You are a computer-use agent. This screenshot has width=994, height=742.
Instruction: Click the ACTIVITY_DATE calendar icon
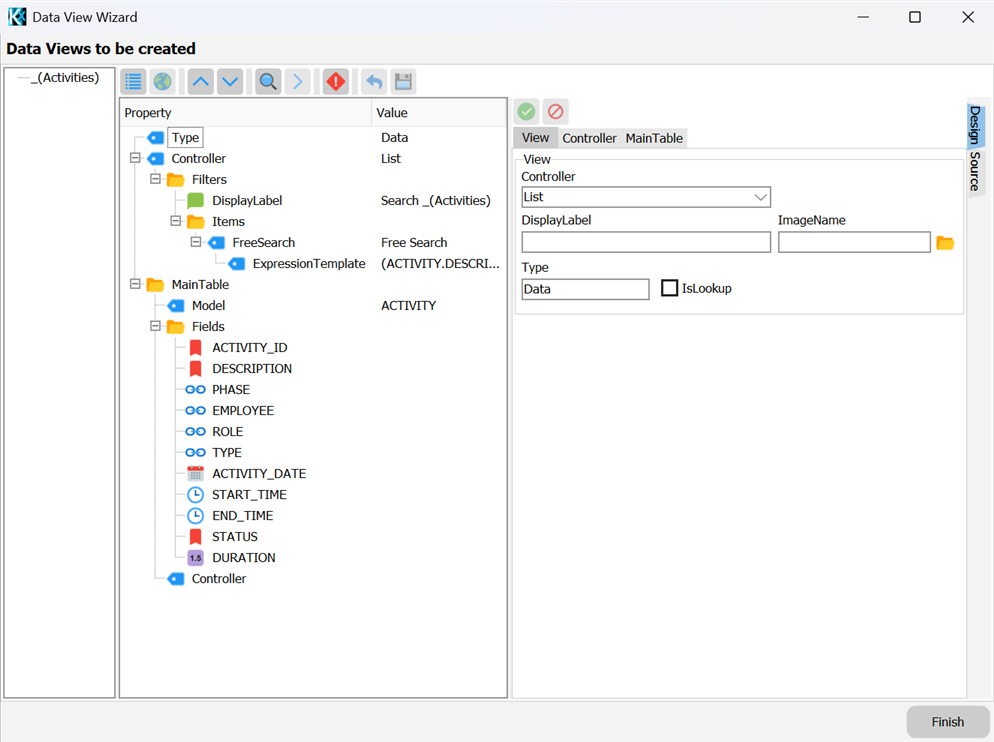point(196,474)
